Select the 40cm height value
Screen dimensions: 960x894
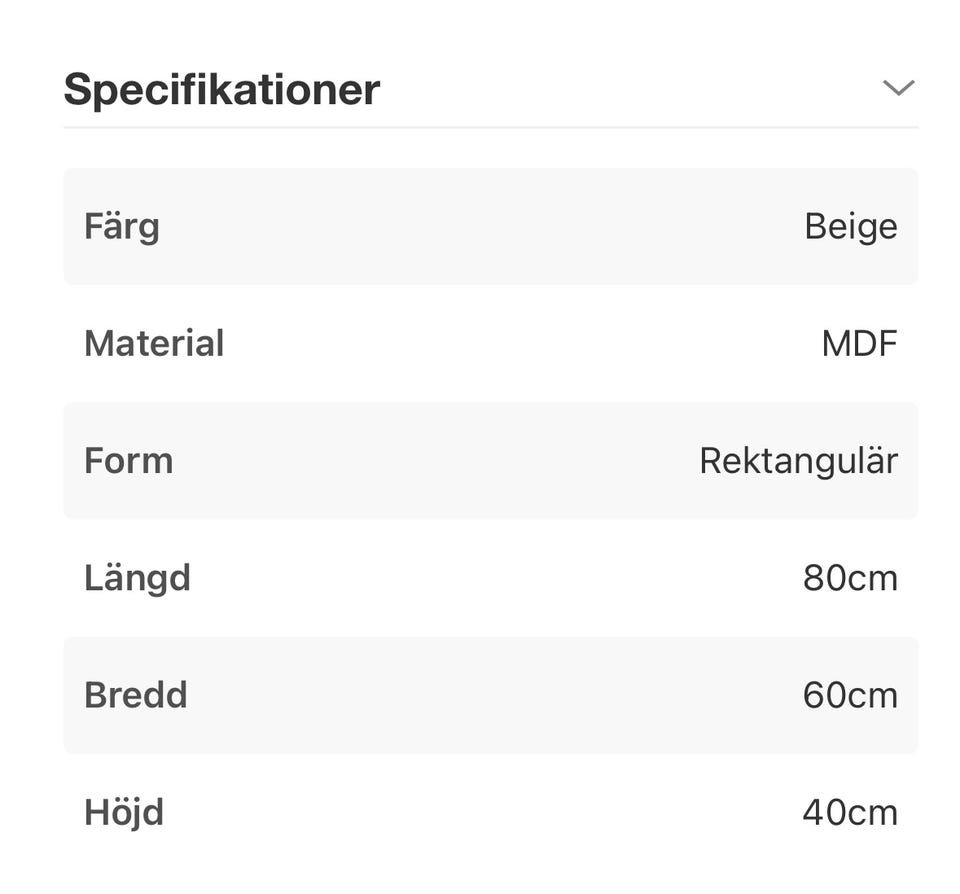coord(850,811)
